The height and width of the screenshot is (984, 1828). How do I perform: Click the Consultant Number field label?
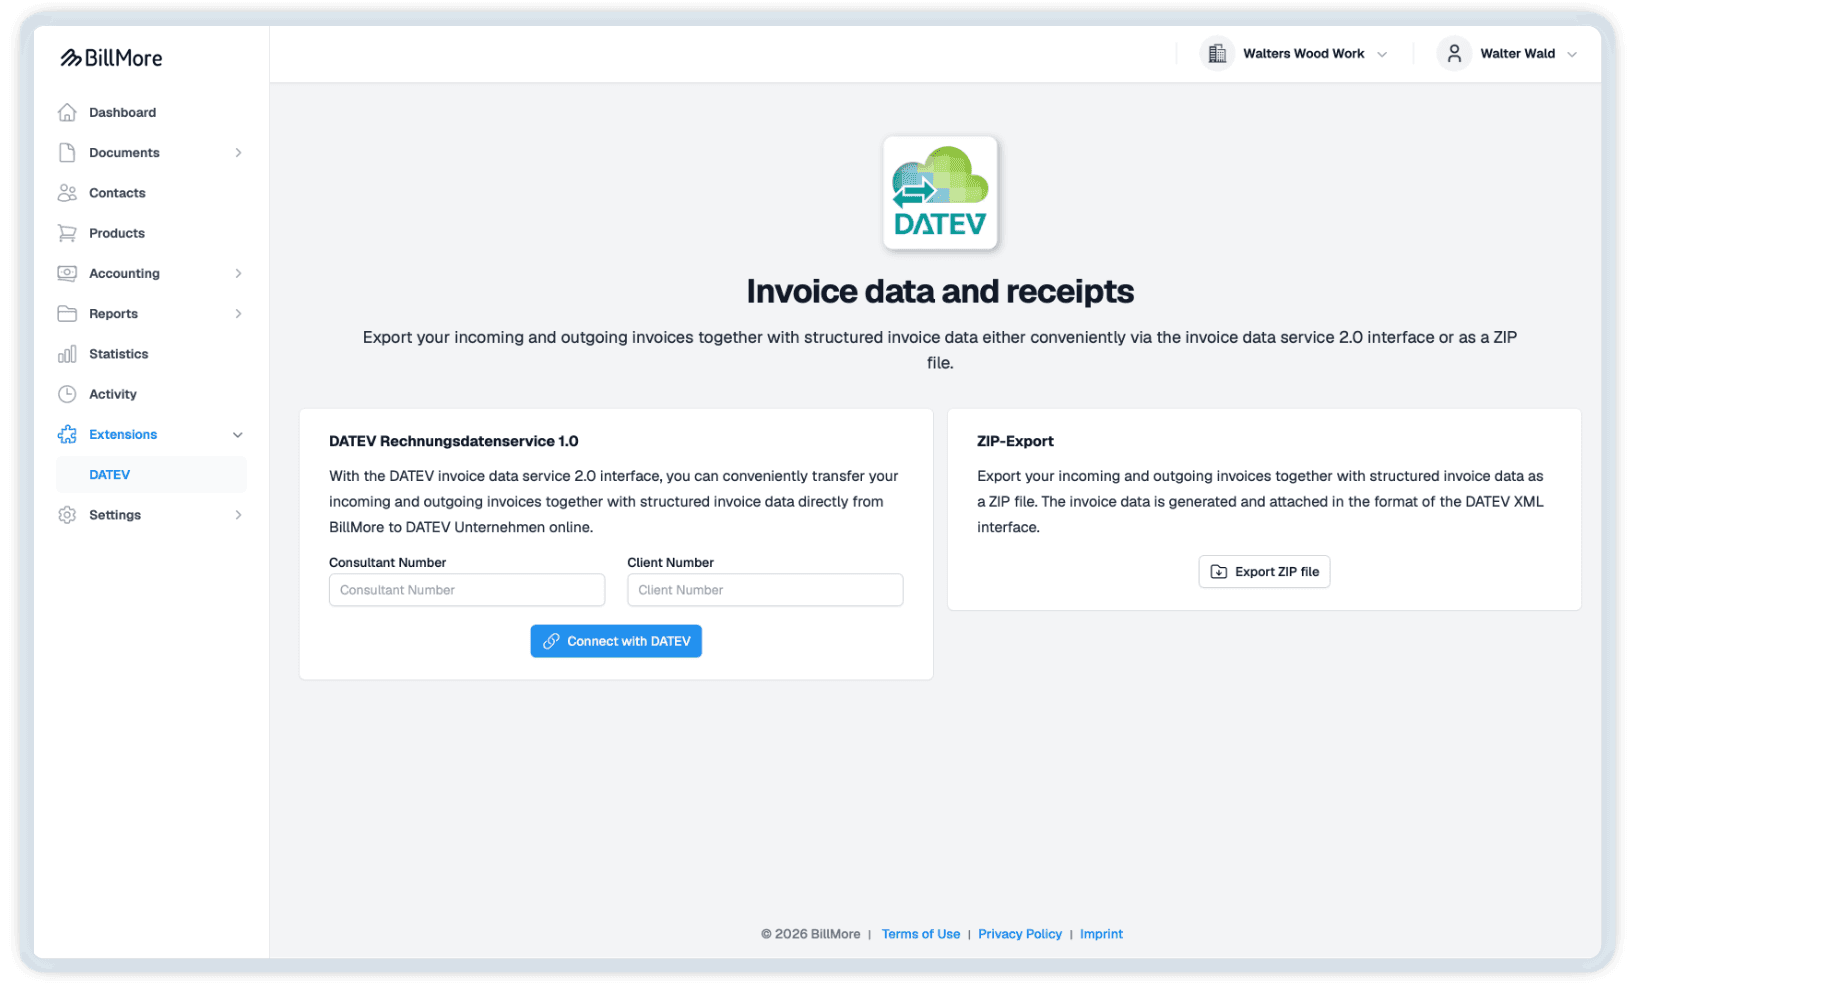coord(388,563)
